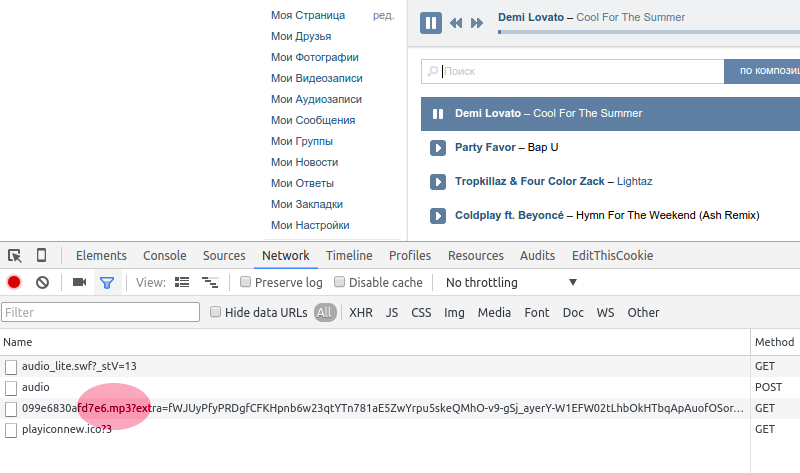Open Мои Группы link
This screenshot has height=473, width=800.
coord(302,141)
